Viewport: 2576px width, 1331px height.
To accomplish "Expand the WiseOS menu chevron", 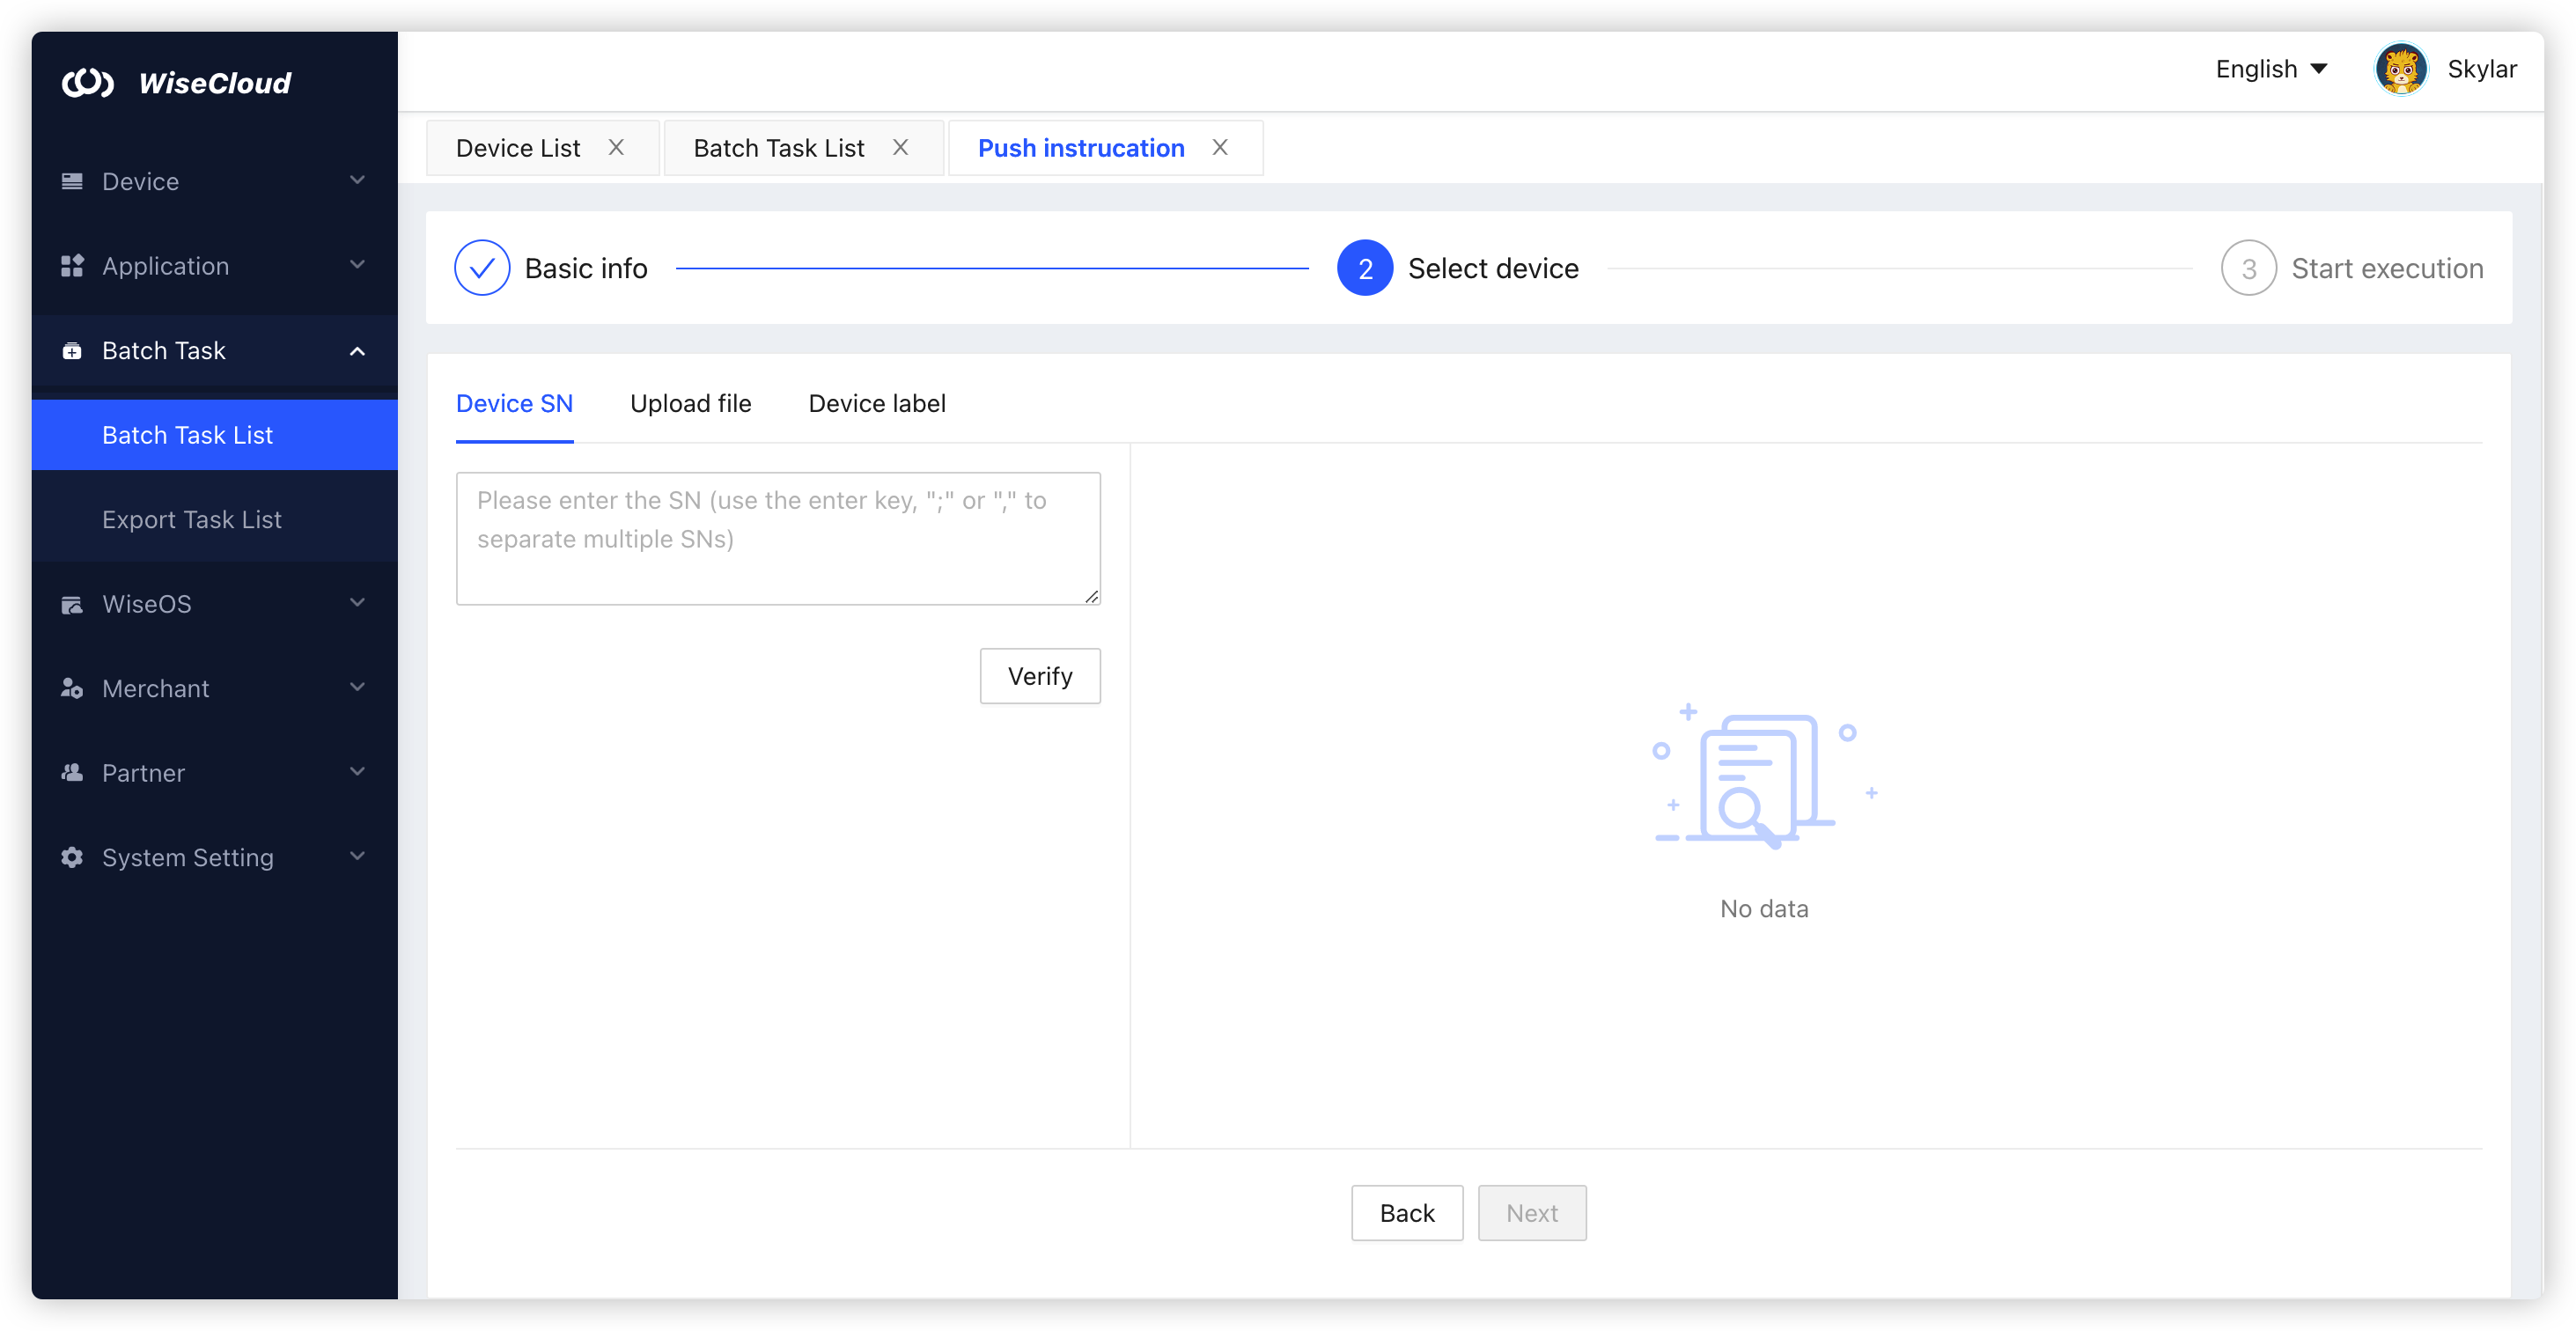I will coord(357,603).
